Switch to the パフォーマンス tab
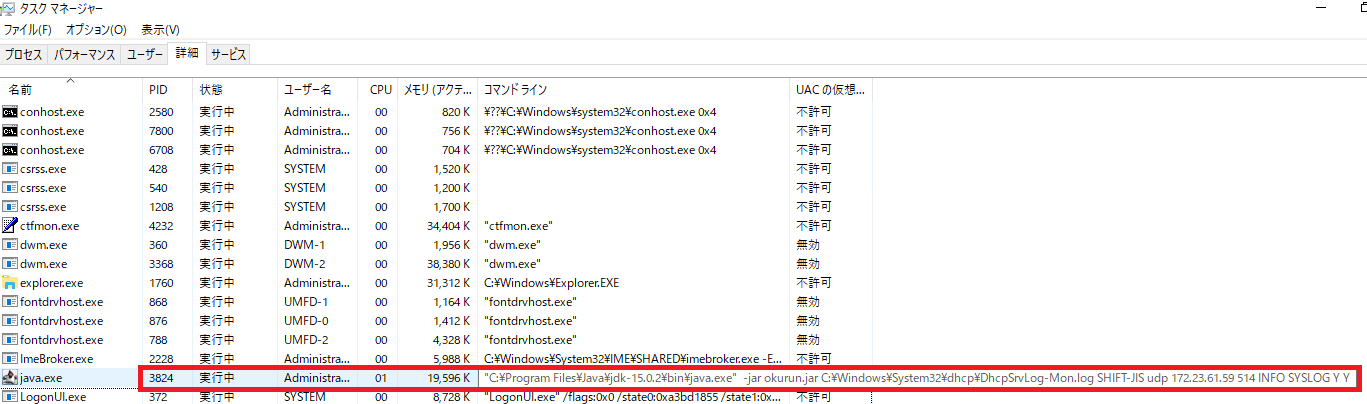The height and width of the screenshot is (404, 1367). (x=84, y=54)
